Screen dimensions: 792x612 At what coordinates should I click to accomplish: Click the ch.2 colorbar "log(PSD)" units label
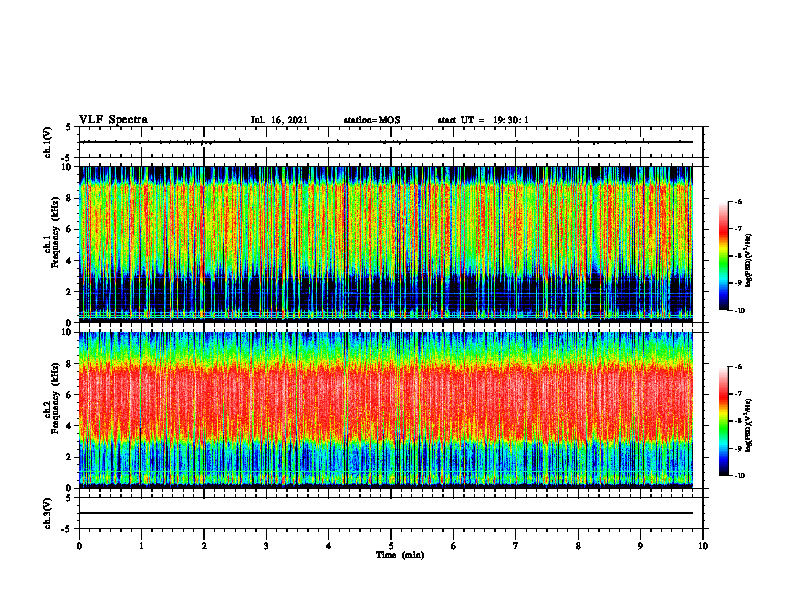coord(749,425)
